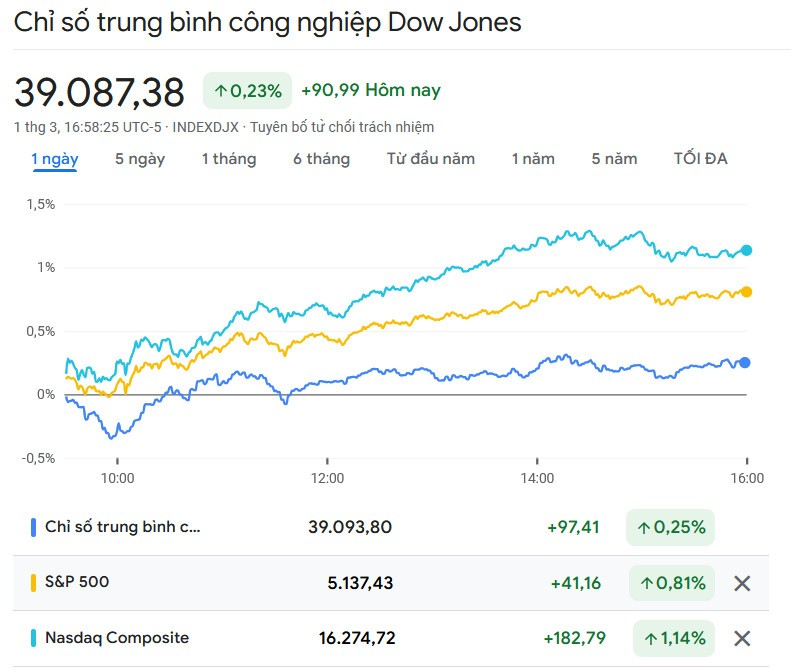Viewport: 791px width, 668px height.
Task: Click the S&P 500 comparison row
Action: point(77,582)
